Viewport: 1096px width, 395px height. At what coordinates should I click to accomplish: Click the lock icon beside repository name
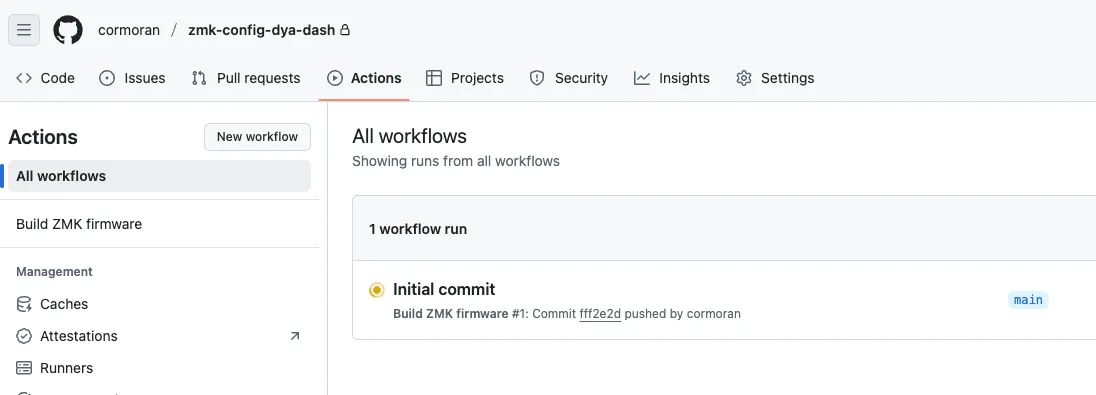(345, 30)
